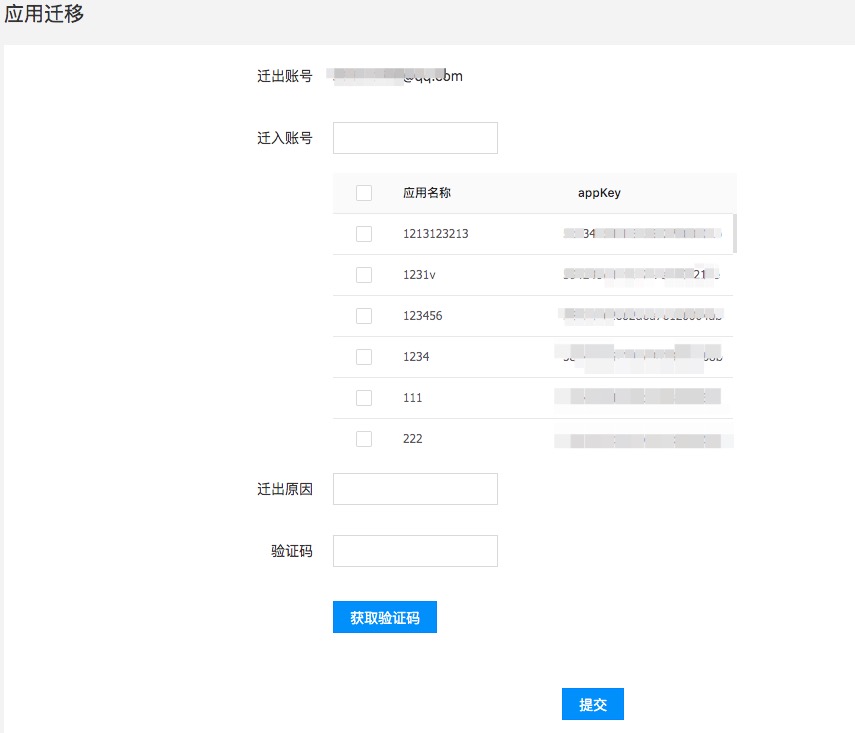This screenshot has width=855, height=733.
Task: Select the 1231v application checkbox
Action: coord(364,274)
